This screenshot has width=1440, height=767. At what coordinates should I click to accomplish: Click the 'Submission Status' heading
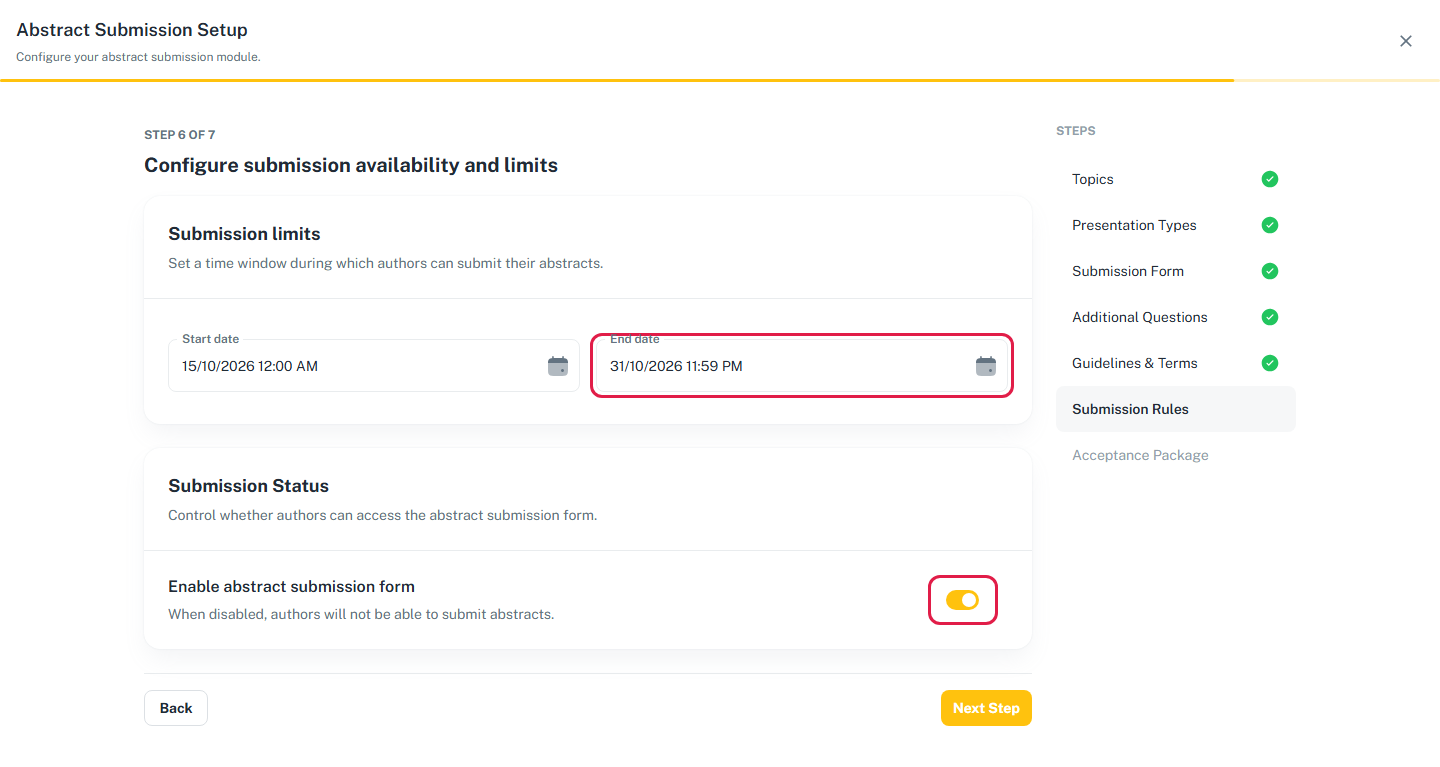[x=248, y=486]
